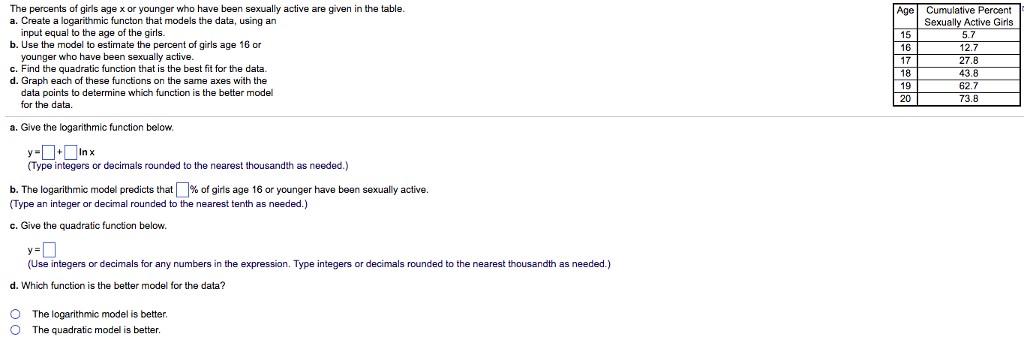Click the Cumulative Percent column header

pos(969,16)
